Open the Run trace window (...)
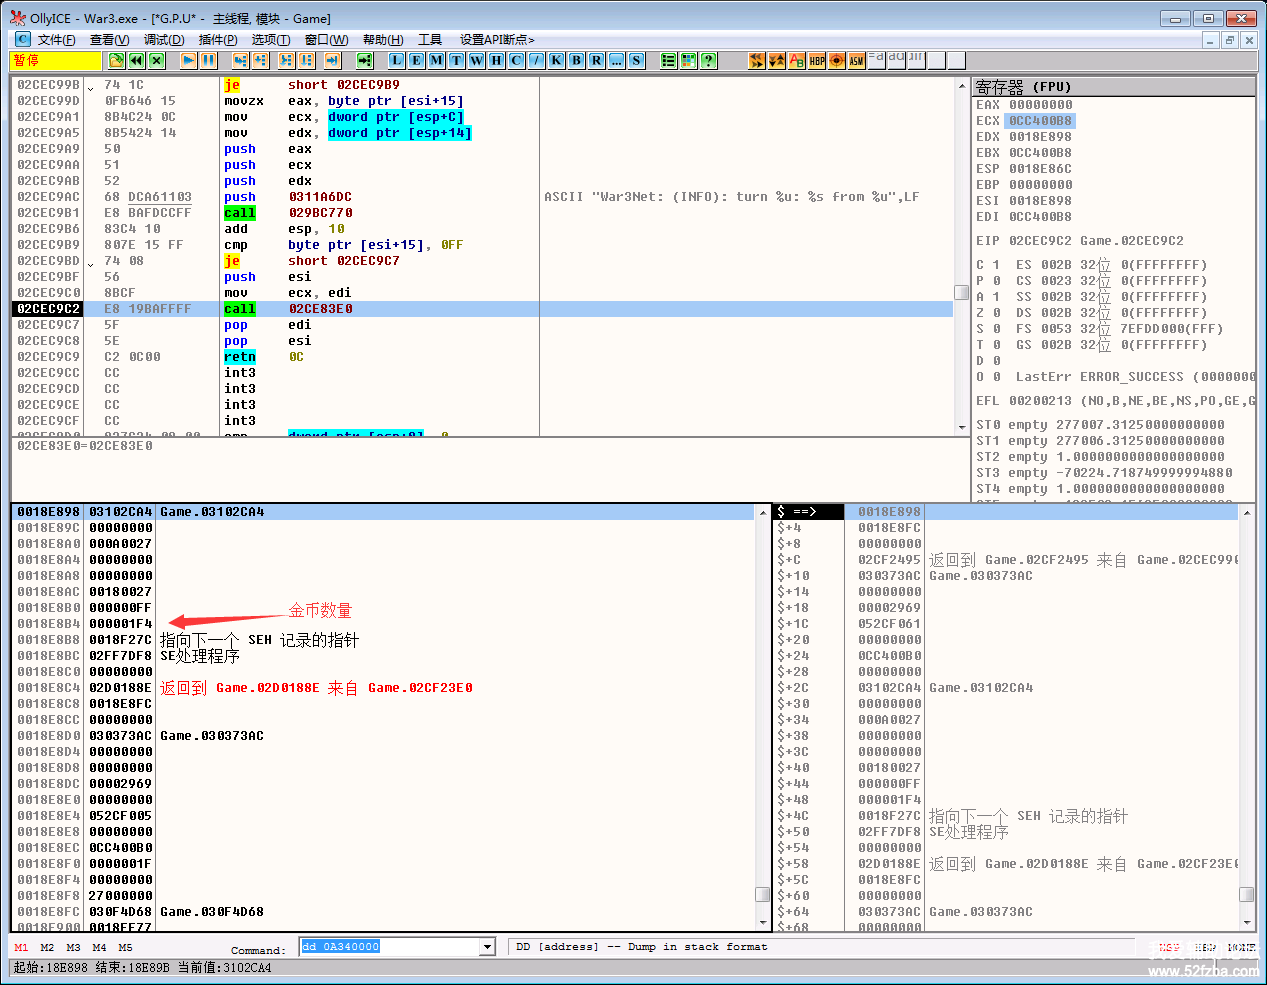1267x985 pixels. point(617,60)
